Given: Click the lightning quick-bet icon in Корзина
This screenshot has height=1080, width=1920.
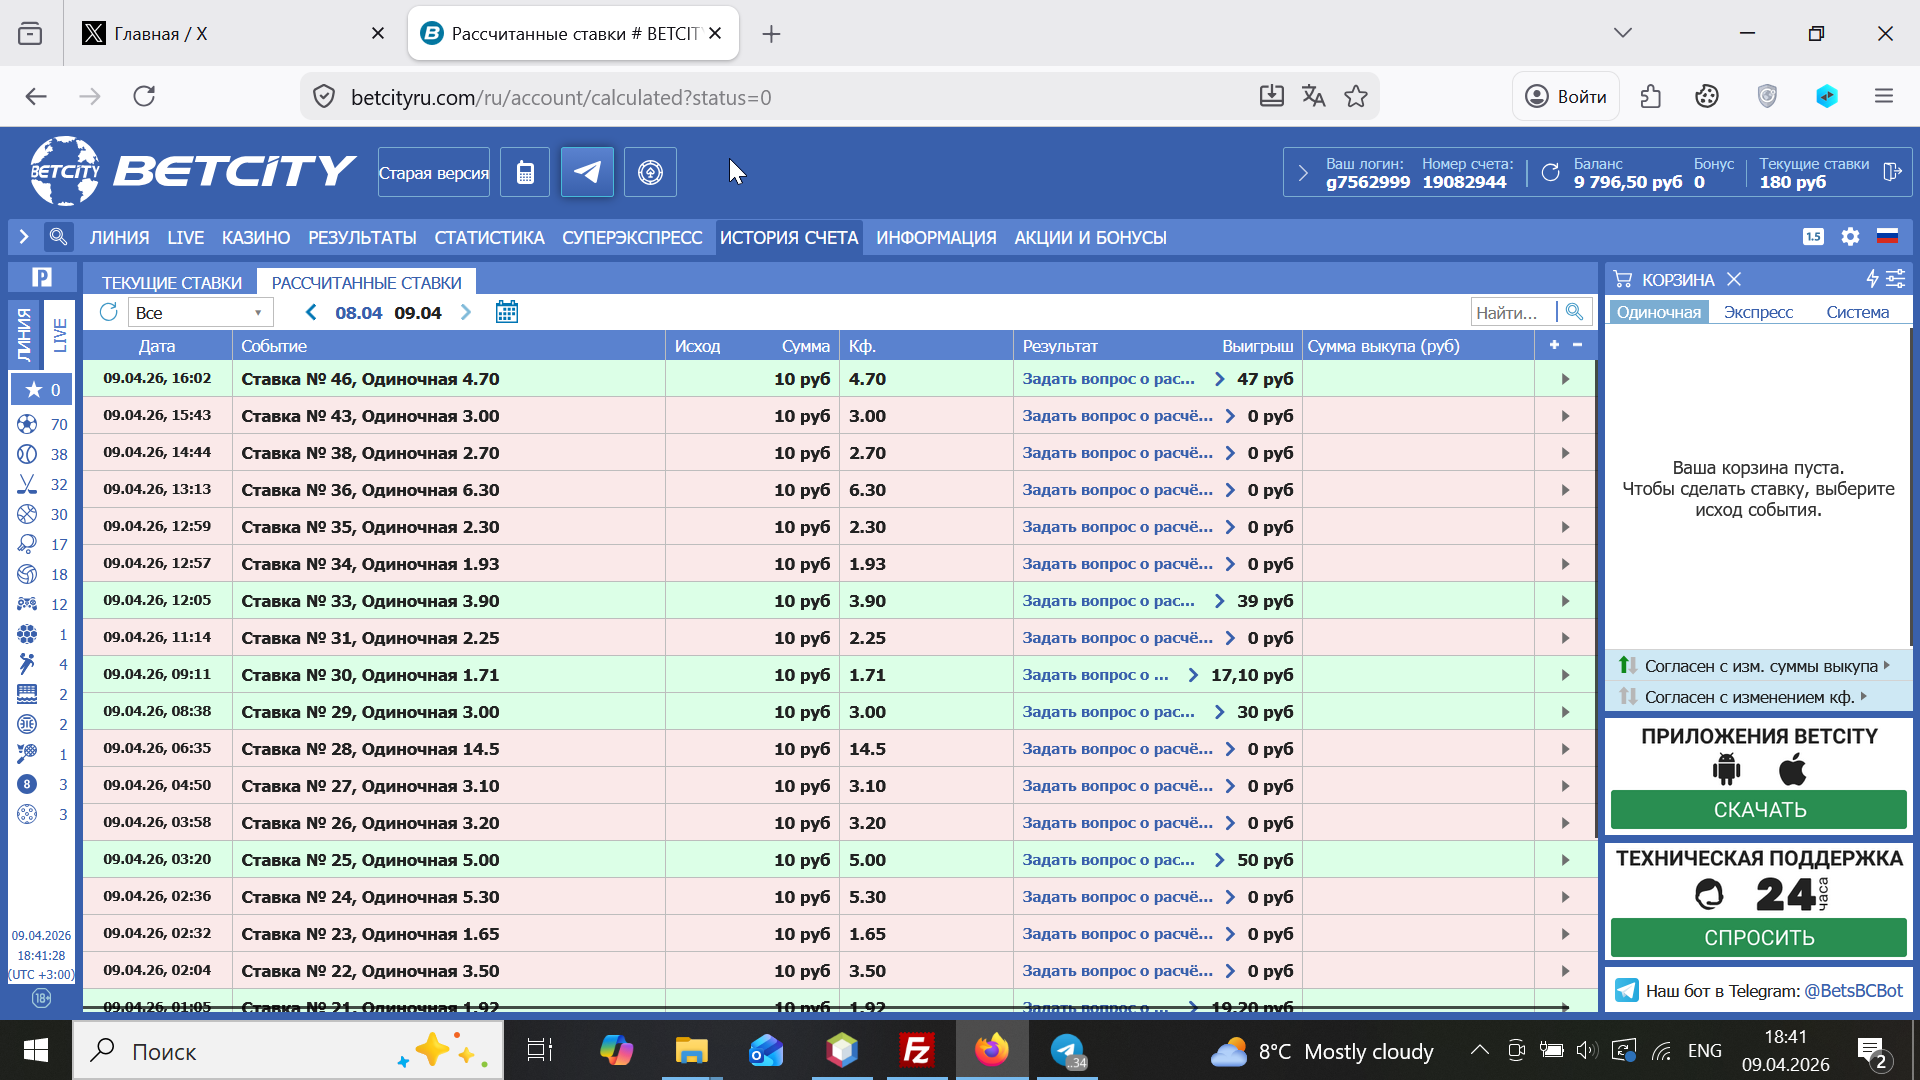Looking at the screenshot, I should click(x=1872, y=279).
